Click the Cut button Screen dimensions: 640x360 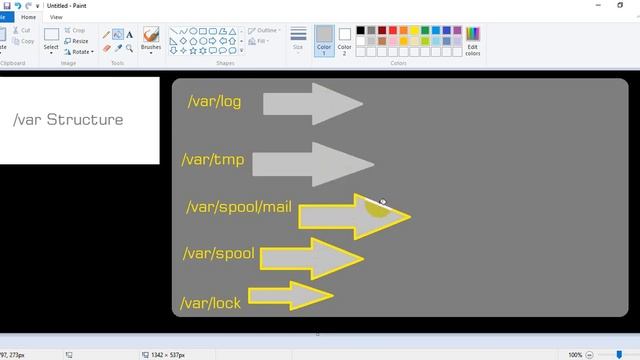(x=22, y=30)
